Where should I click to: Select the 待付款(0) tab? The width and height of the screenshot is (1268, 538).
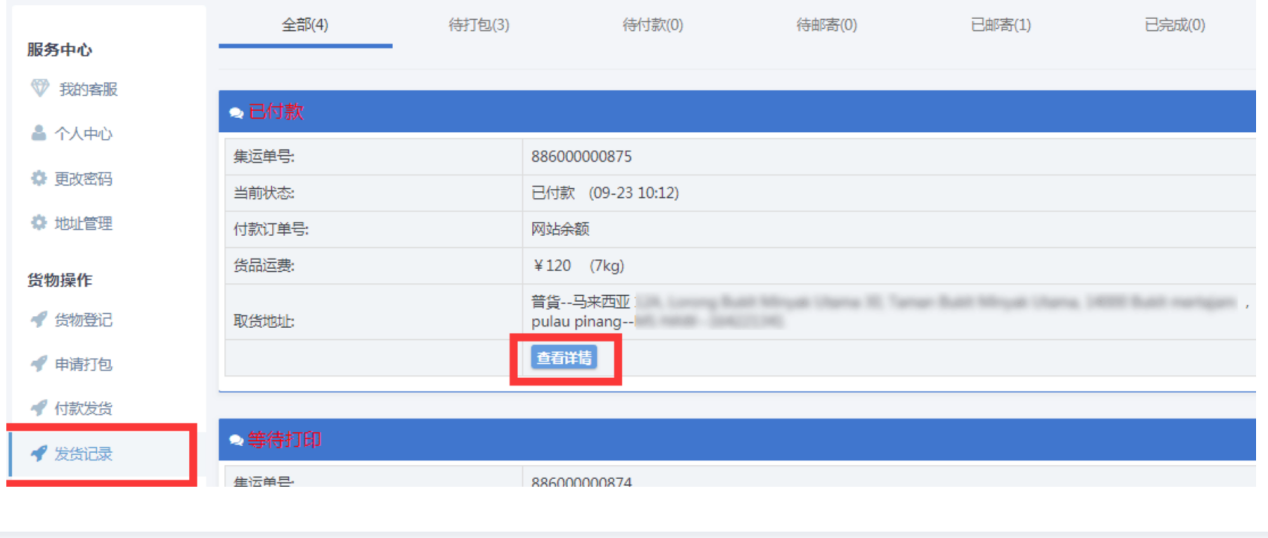tap(653, 25)
